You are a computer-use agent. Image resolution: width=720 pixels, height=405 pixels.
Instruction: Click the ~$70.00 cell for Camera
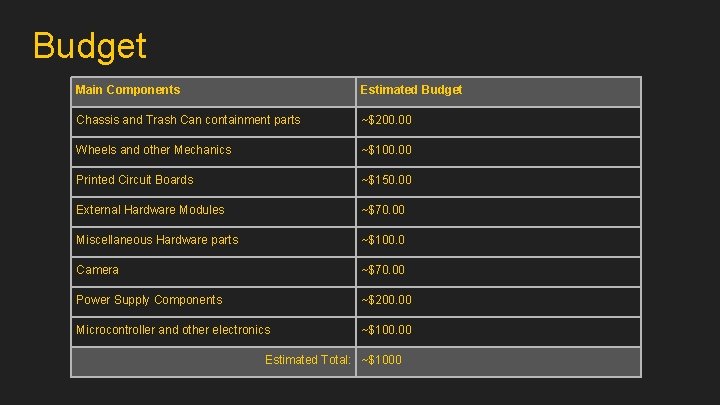coord(383,270)
